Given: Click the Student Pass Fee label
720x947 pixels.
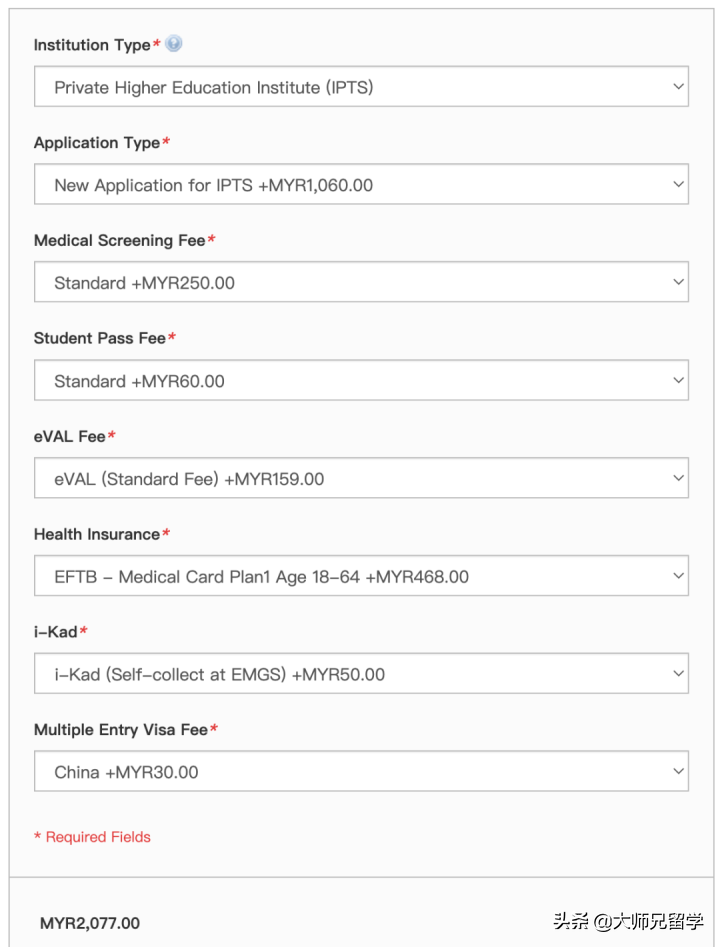Looking at the screenshot, I should [100, 339].
